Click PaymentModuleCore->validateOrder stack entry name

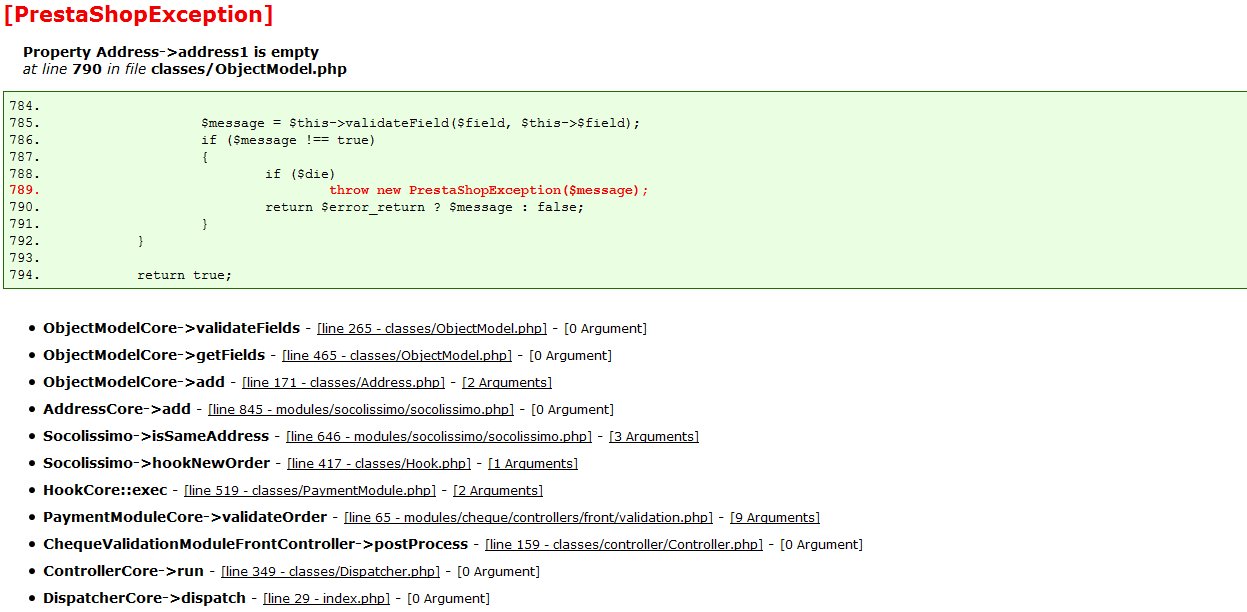[x=185, y=517]
